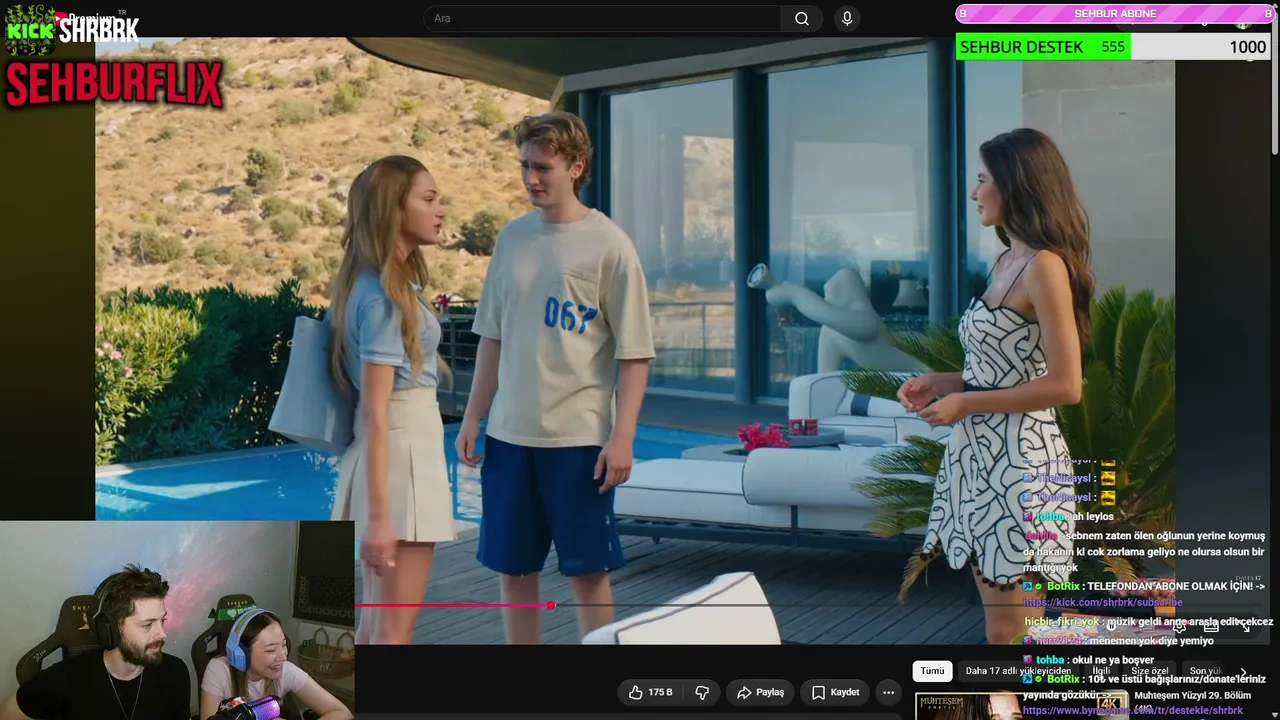The height and width of the screenshot is (720, 1280).
Task: Click the scrollbar down arrow
Action: coord(1275,713)
